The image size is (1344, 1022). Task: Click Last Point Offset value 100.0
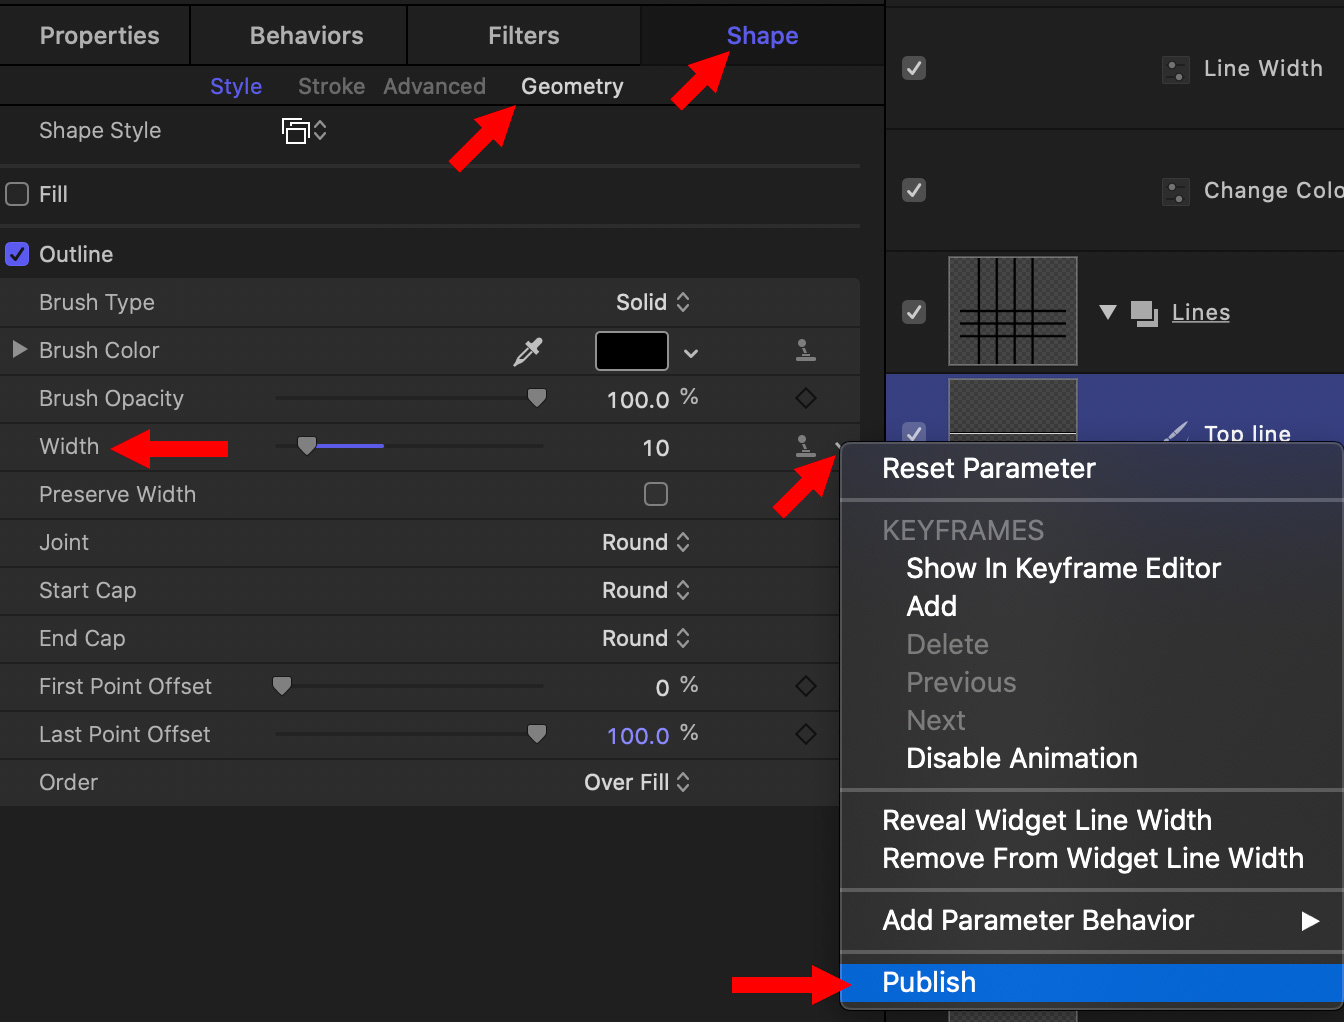coord(638,736)
